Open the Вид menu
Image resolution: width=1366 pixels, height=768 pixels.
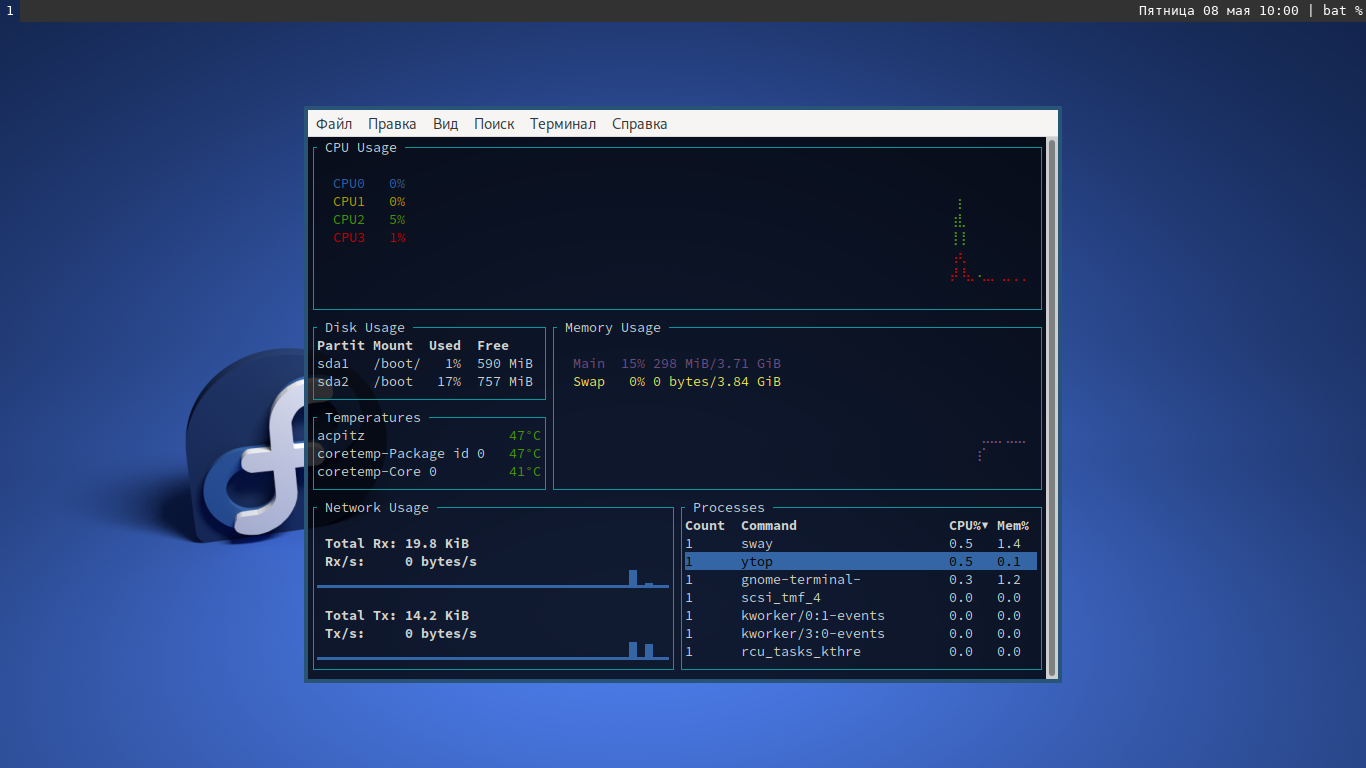[x=445, y=124]
